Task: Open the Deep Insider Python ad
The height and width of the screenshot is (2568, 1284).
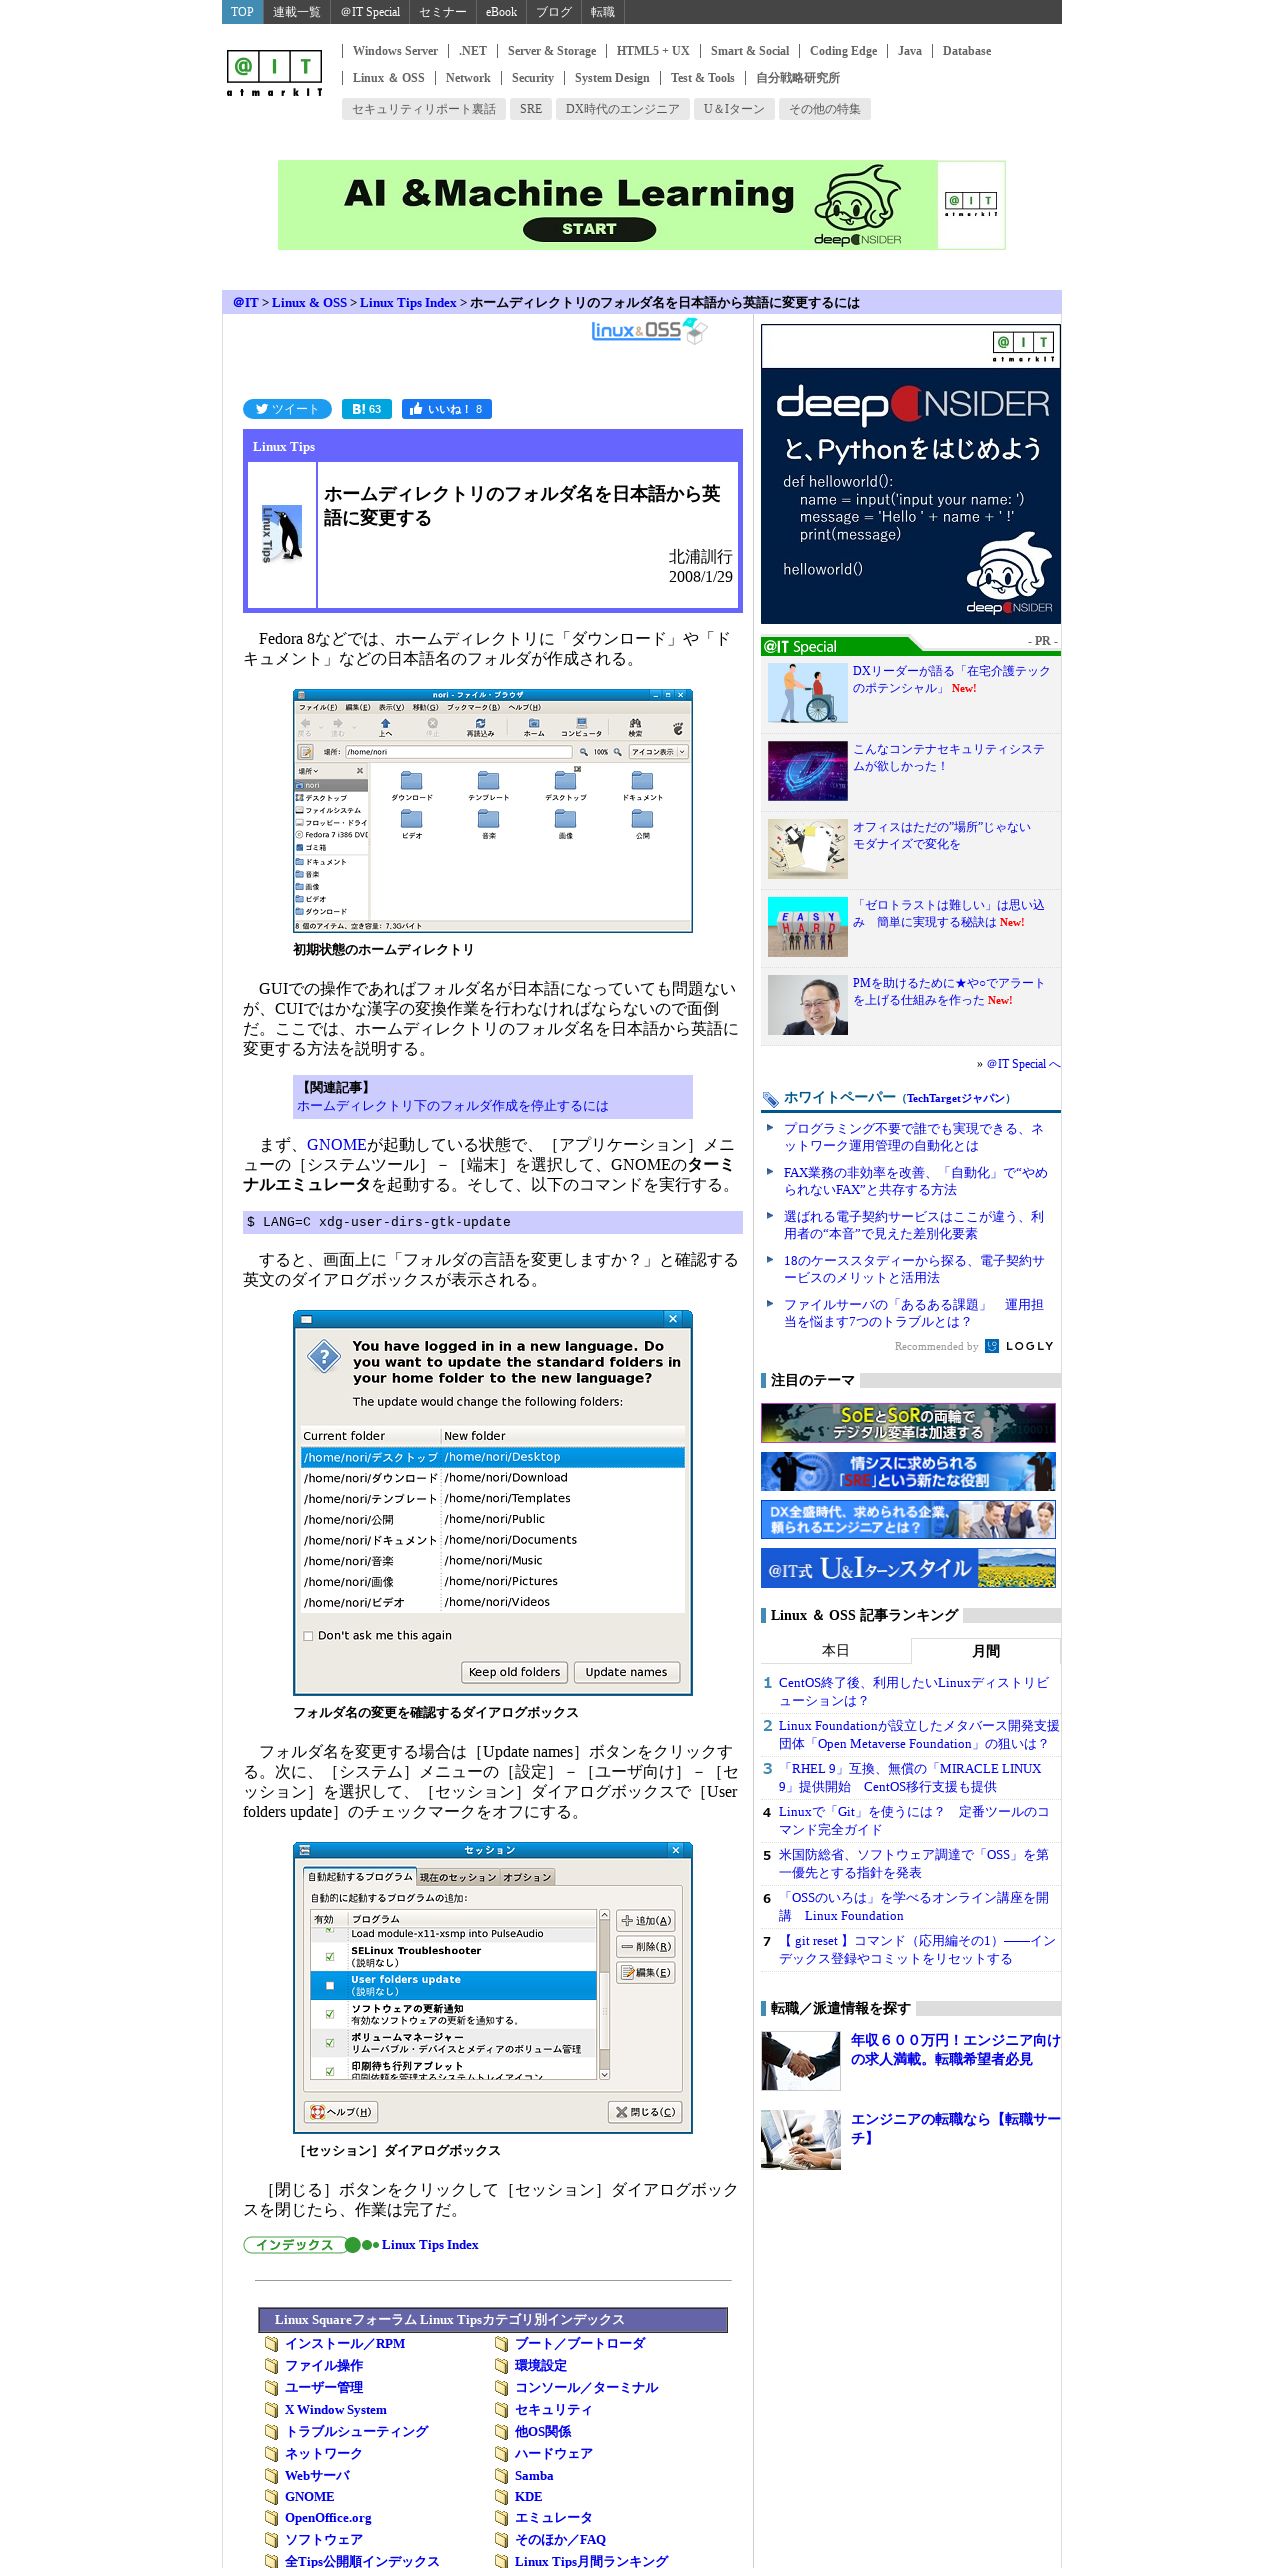Action: pyautogui.click(x=911, y=474)
